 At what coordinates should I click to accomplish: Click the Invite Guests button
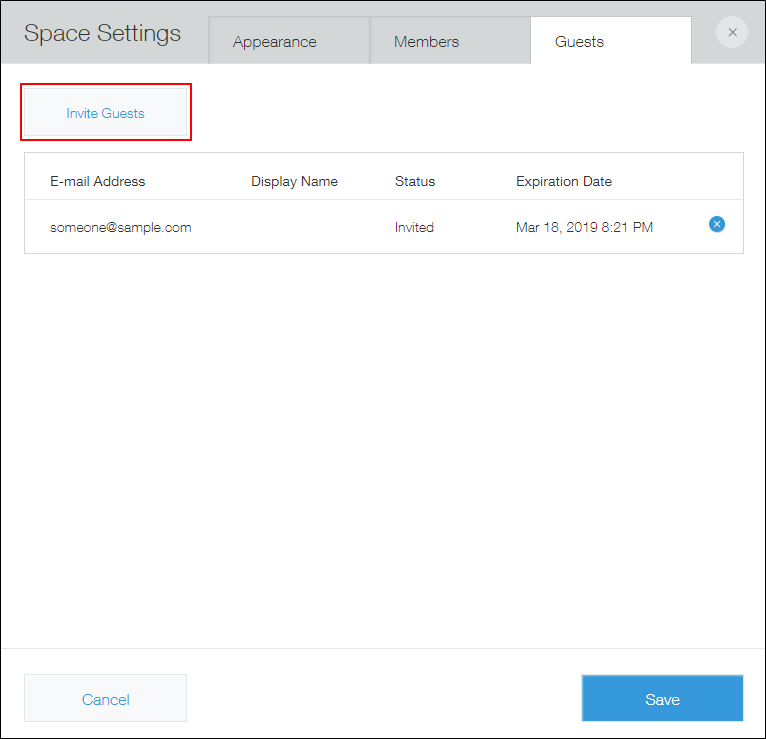pyautogui.click(x=106, y=113)
